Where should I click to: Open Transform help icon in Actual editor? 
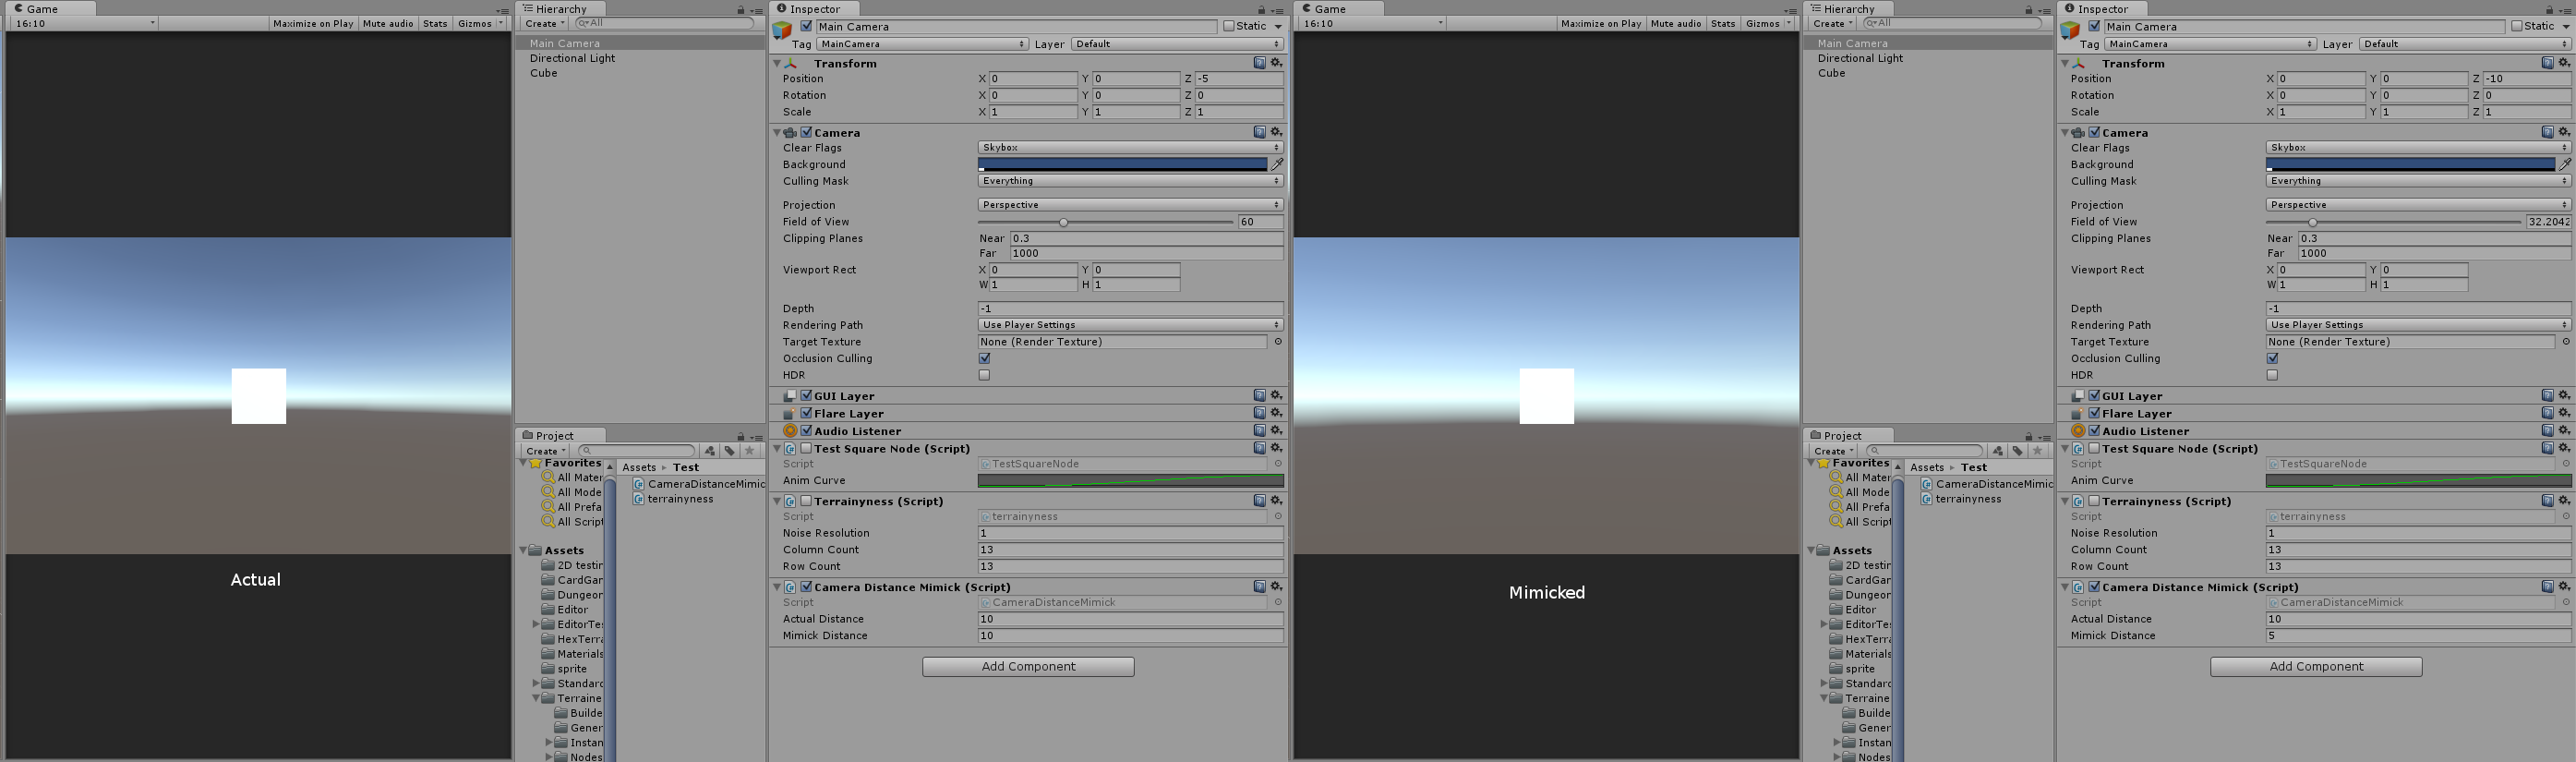coord(1259,63)
